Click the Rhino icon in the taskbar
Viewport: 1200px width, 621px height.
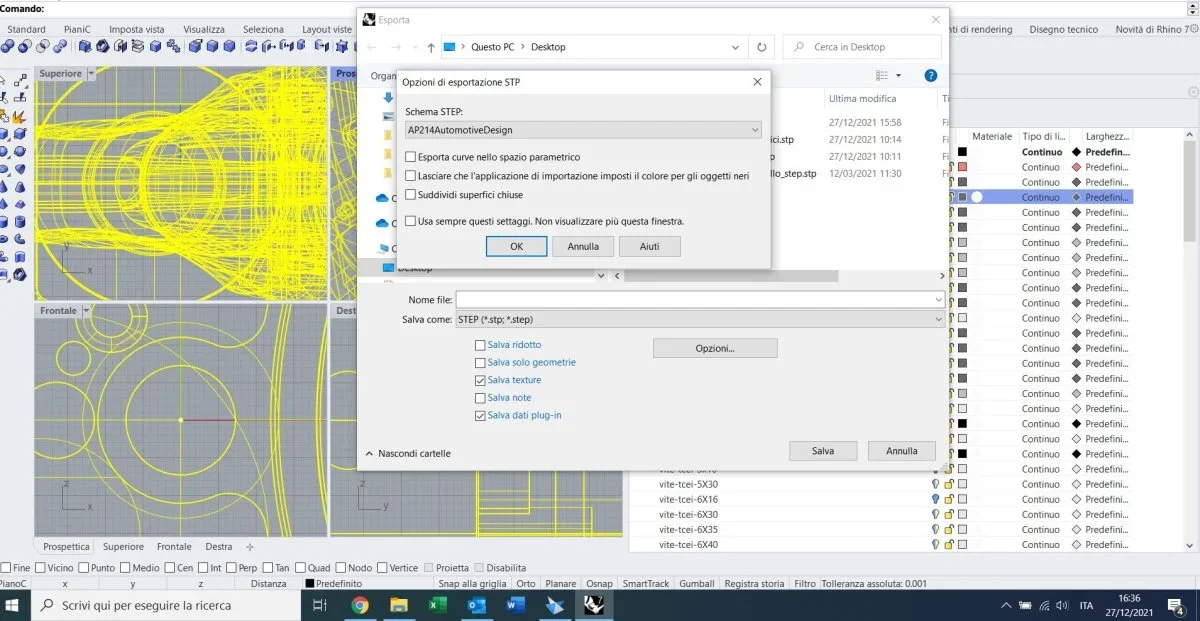point(592,605)
